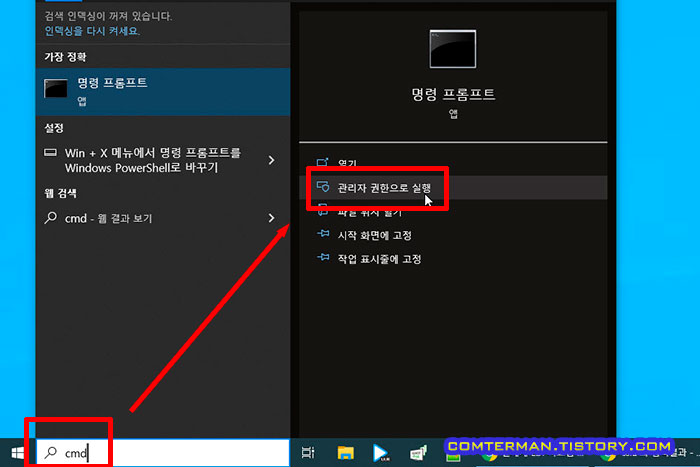The width and height of the screenshot is (700, 467).
Task: Click the taskbar search box containing cmd
Action: coord(163,453)
